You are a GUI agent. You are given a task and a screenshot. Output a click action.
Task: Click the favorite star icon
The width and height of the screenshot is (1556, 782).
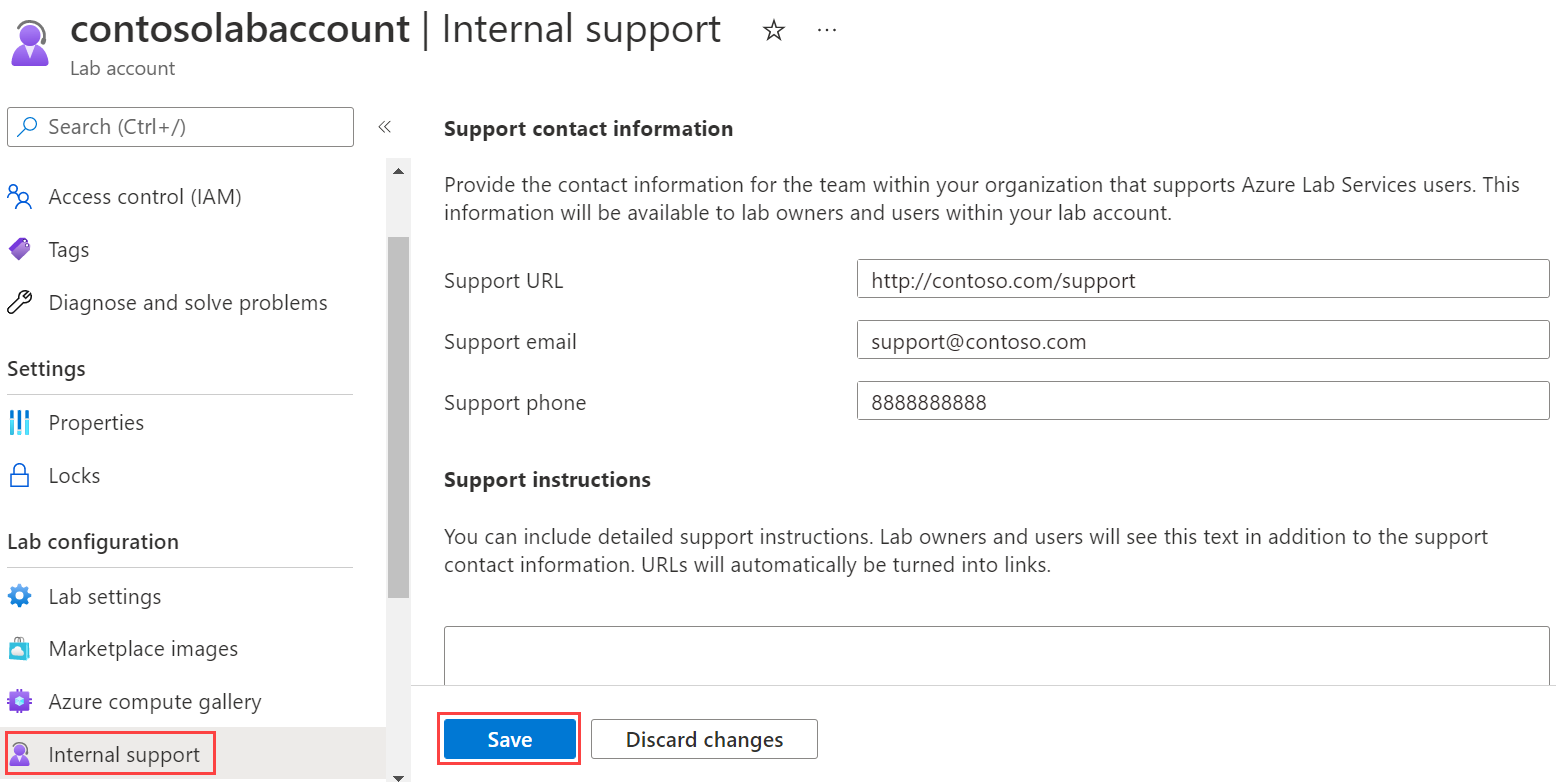(773, 31)
